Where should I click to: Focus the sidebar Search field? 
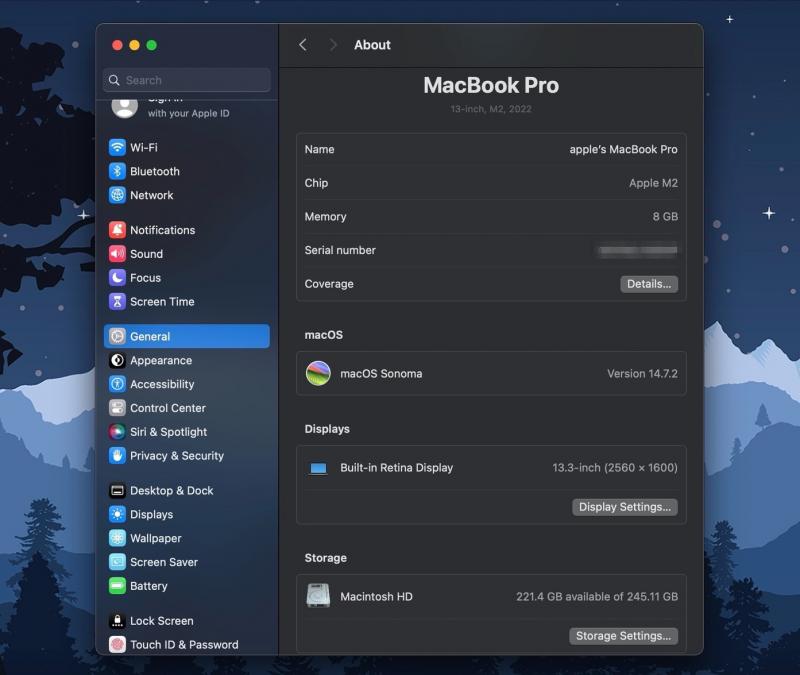pos(187,80)
